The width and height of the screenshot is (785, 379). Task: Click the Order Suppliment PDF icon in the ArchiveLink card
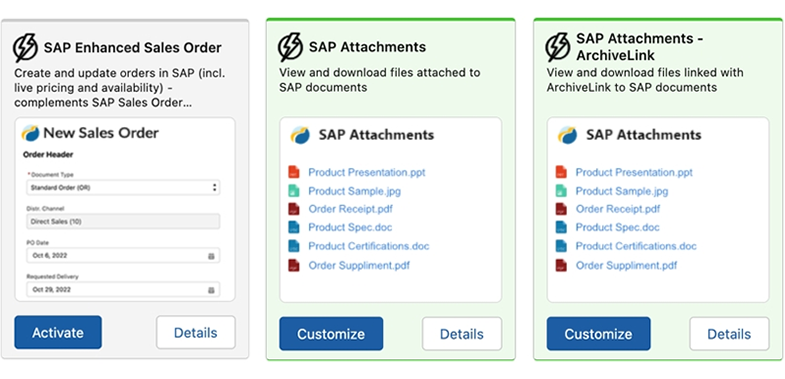561,265
